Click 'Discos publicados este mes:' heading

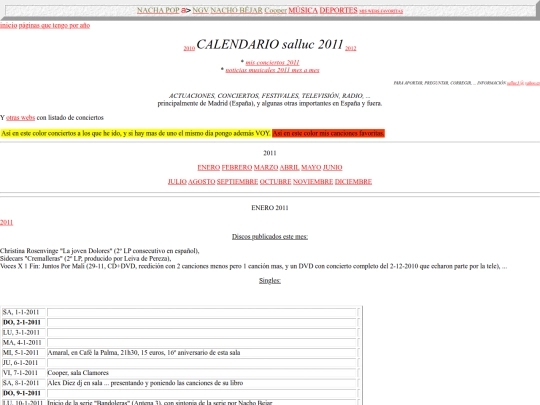click(270, 237)
